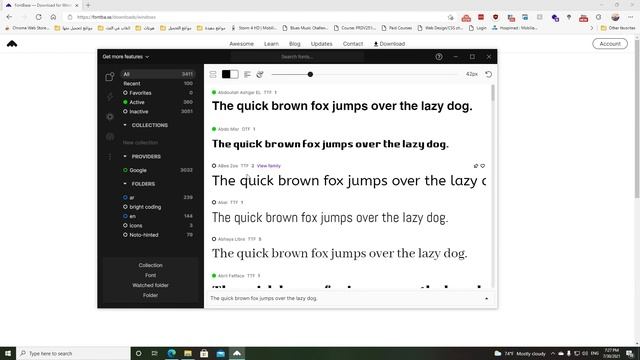Open Microsoft Store from taskbar
The image size is (640, 360).
coord(204,353)
